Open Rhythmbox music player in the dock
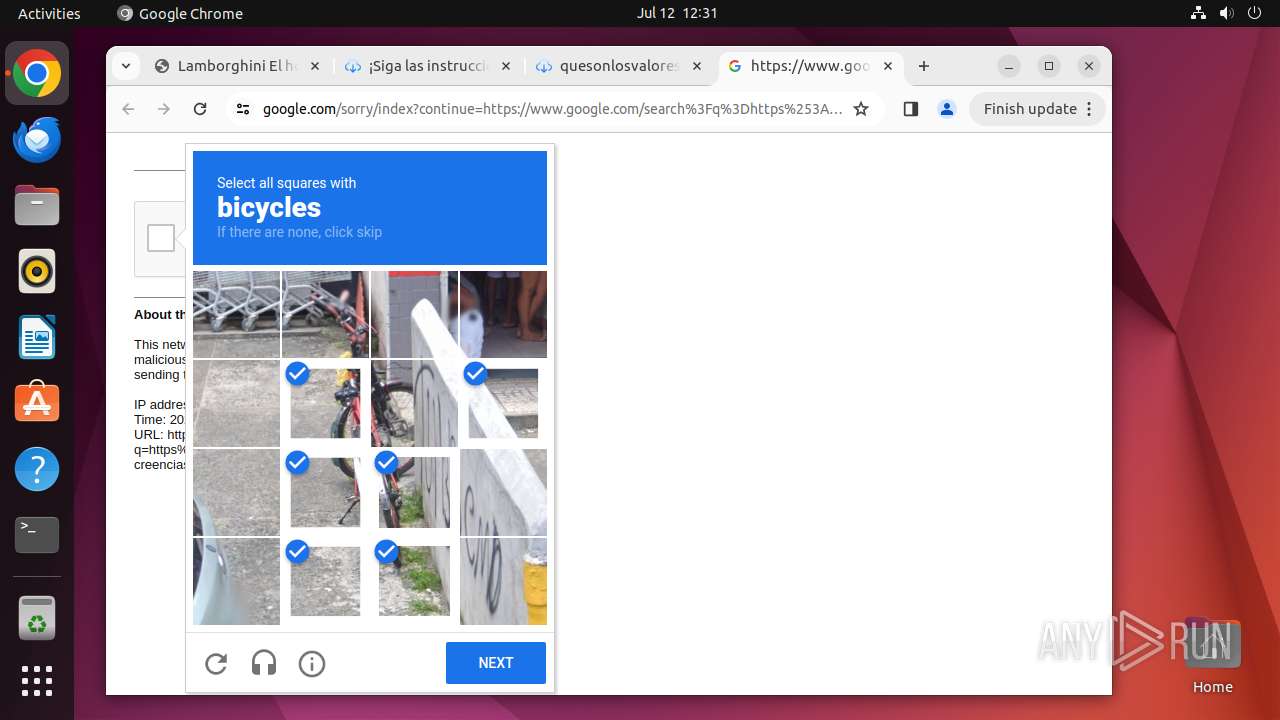The image size is (1280, 720). (37, 271)
